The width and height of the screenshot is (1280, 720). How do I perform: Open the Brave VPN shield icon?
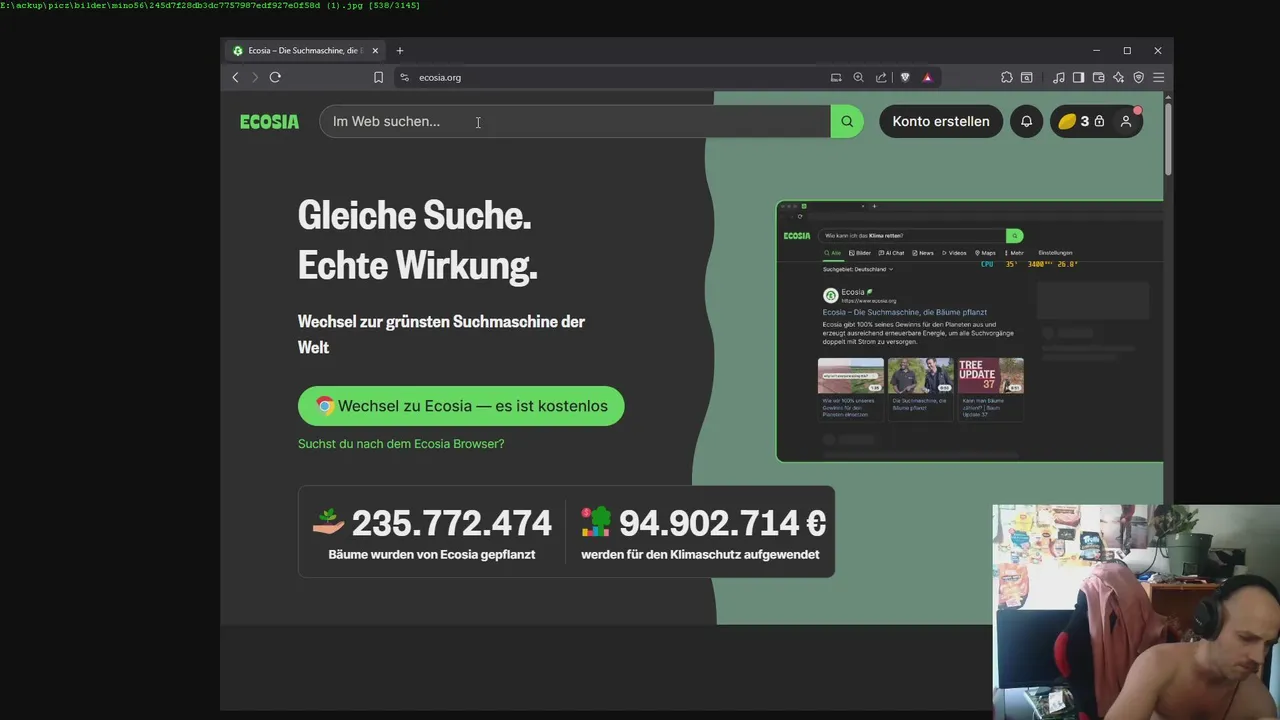[x=1138, y=77]
